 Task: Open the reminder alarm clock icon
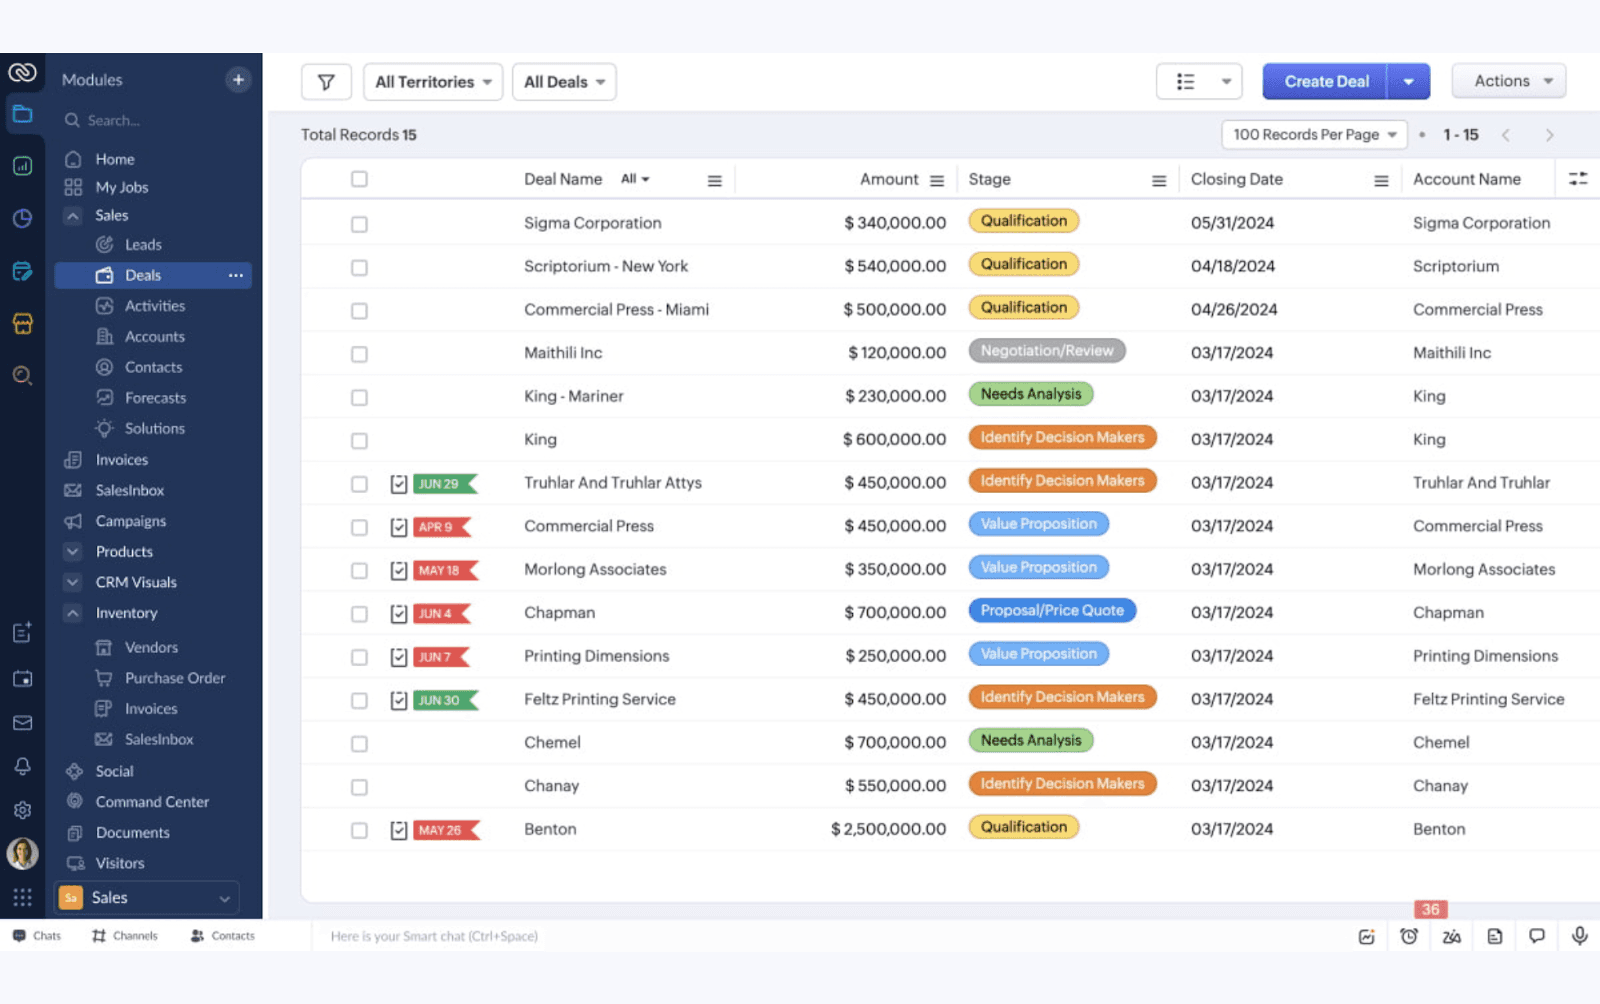click(1408, 936)
